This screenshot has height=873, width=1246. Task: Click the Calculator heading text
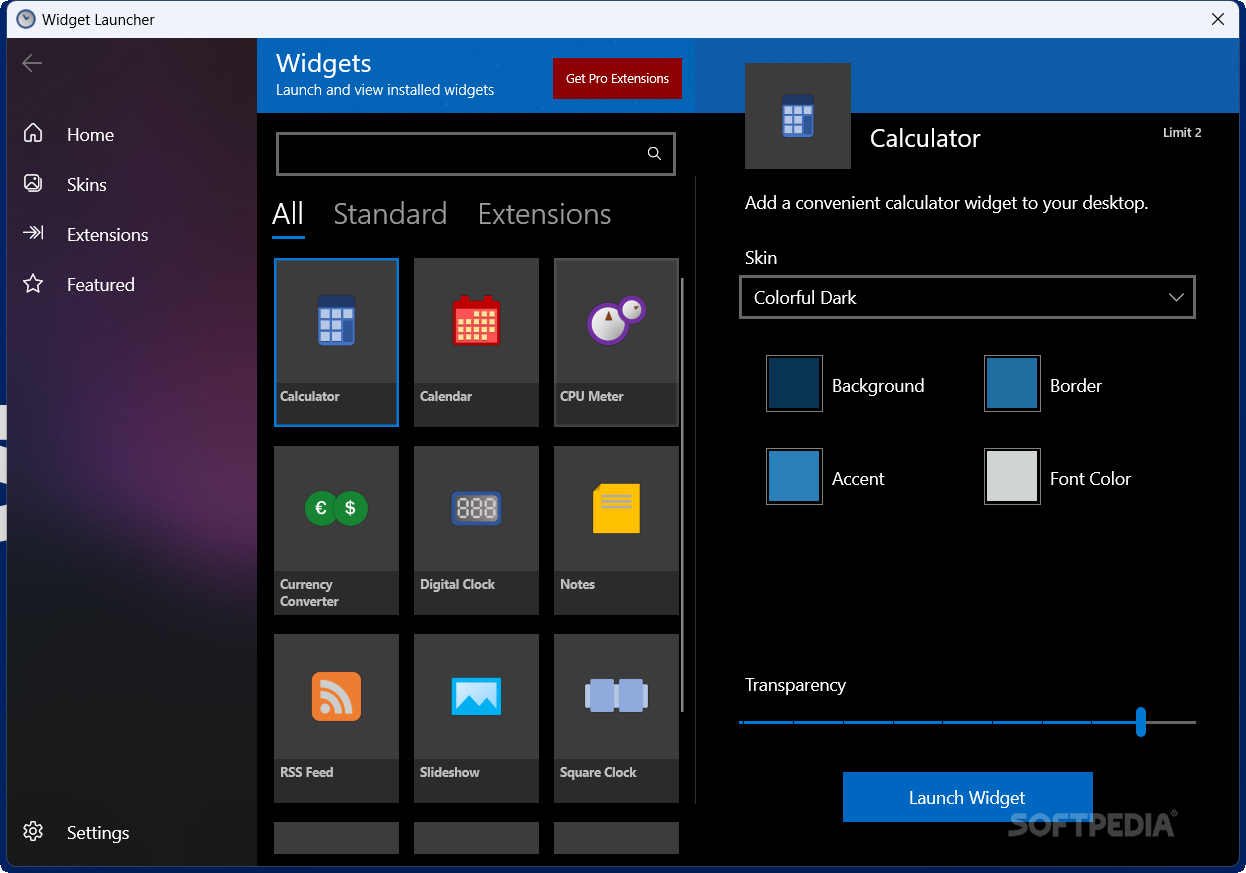click(925, 138)
